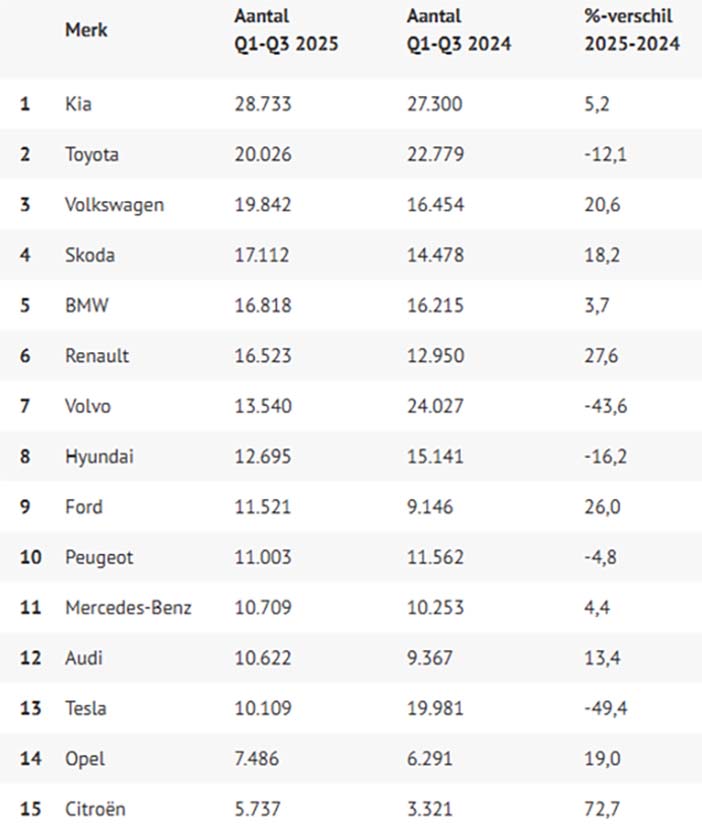Click Ford's 2025 count 11.521
The height and width of the screenshot is (831, 702).
[x=263, y=507]
